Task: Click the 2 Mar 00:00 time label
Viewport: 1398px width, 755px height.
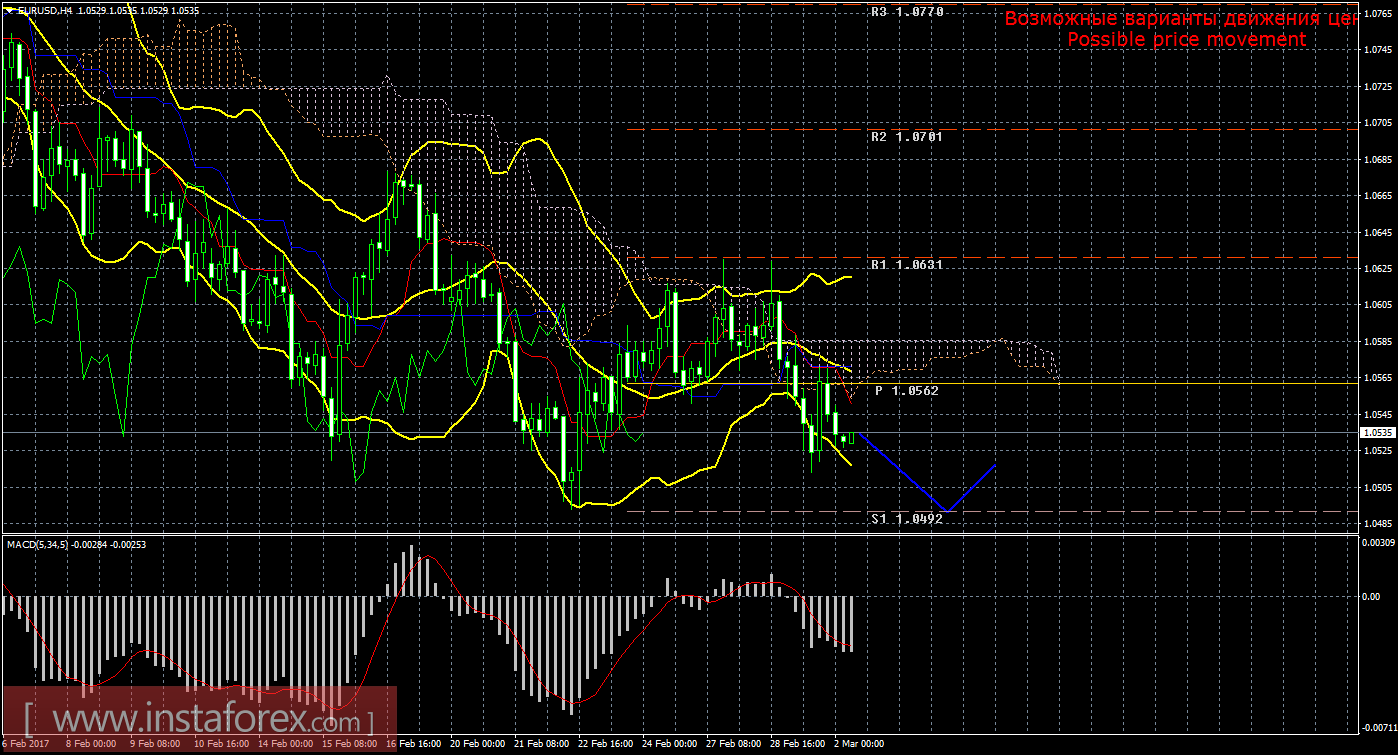Action: 857,744
